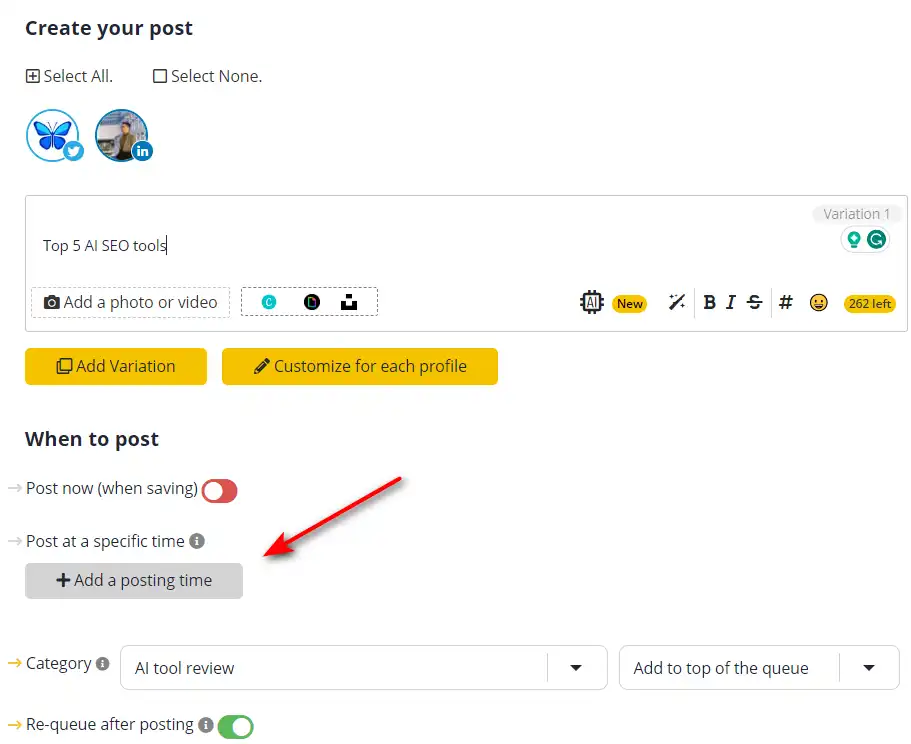Select the LinkedIn profile avatar
The width and height of the screenshot is (911, 744).
point(123,135)
